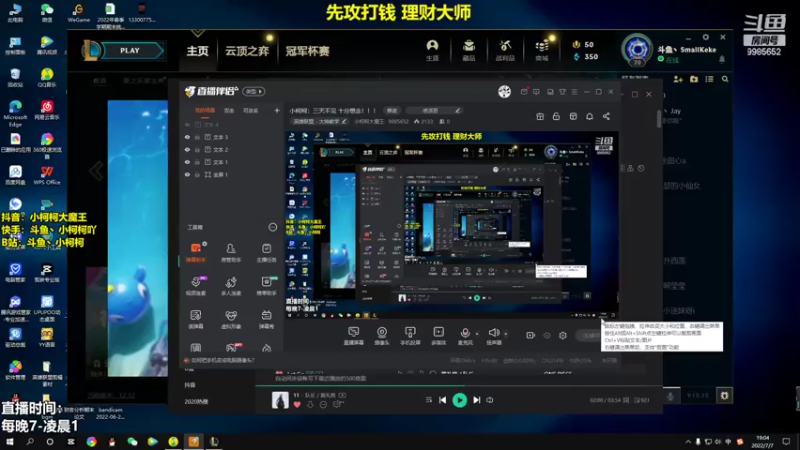Select the middle scene tab in source panel
800x450 pixels.
click(229, 110)
